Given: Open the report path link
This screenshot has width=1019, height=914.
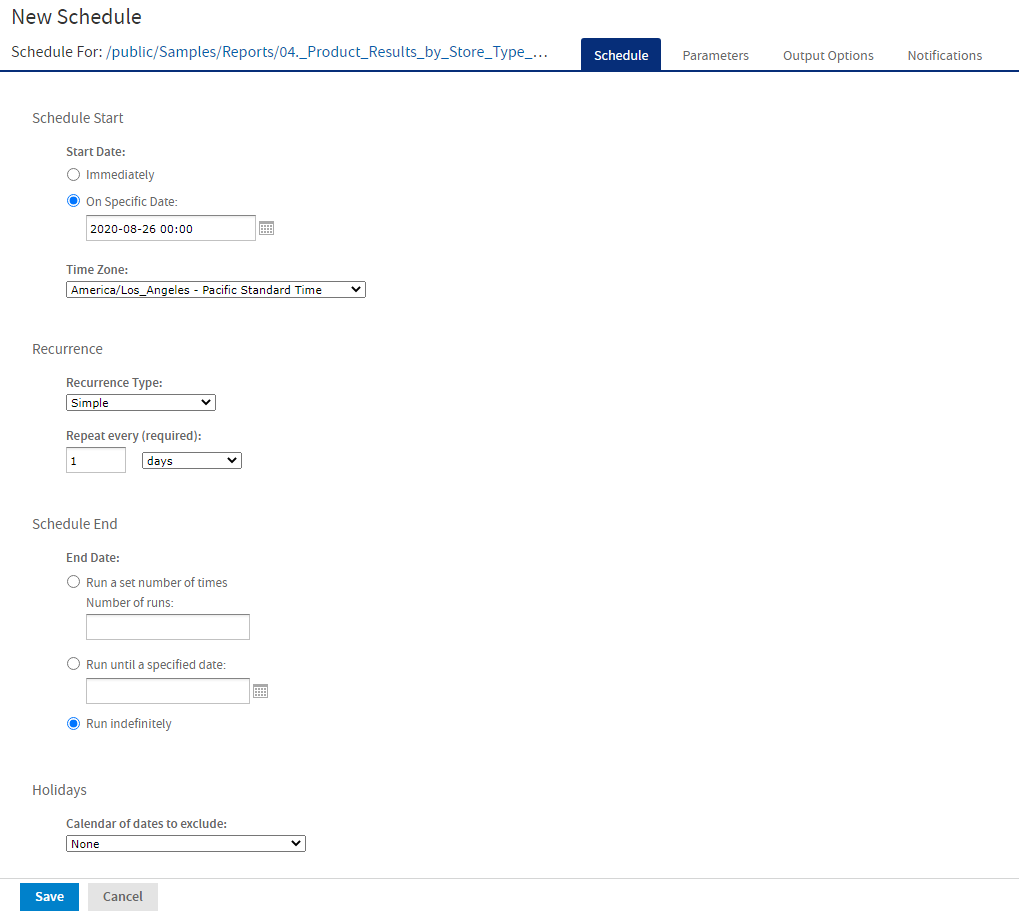Looking at the screenshot, I should click(327, 52).
